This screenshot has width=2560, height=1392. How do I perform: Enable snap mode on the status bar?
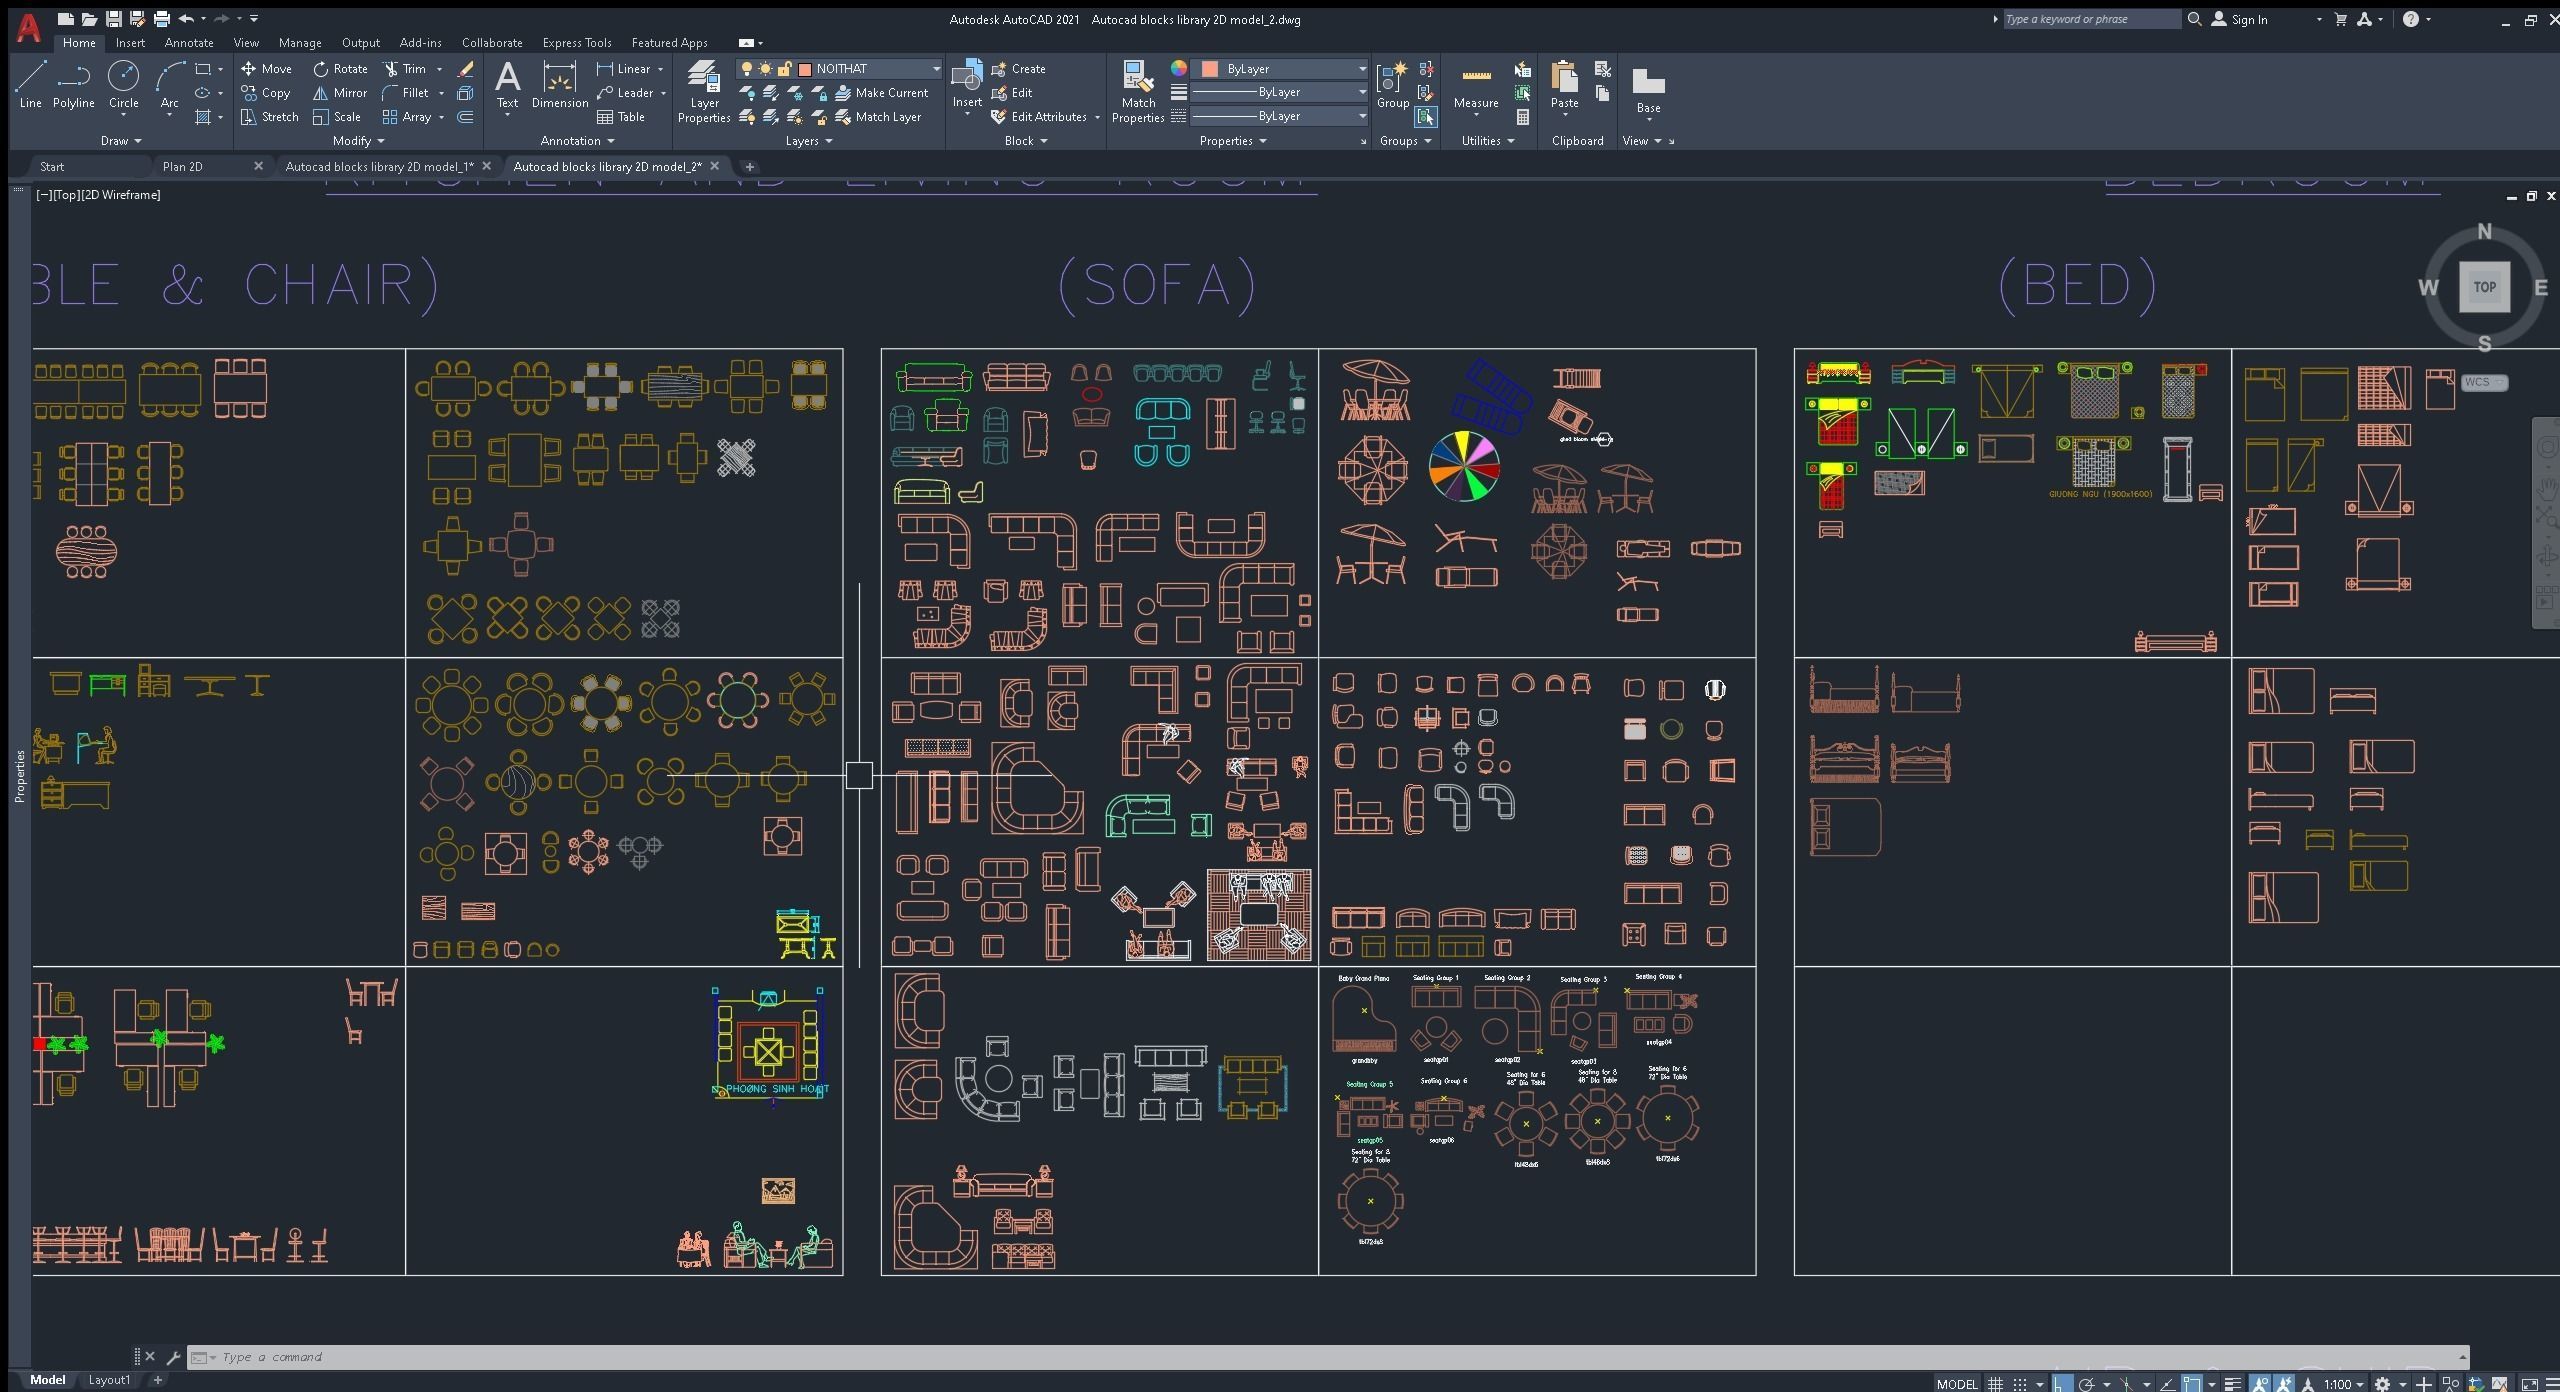pyautogui.click(x=2021, y=1384)
